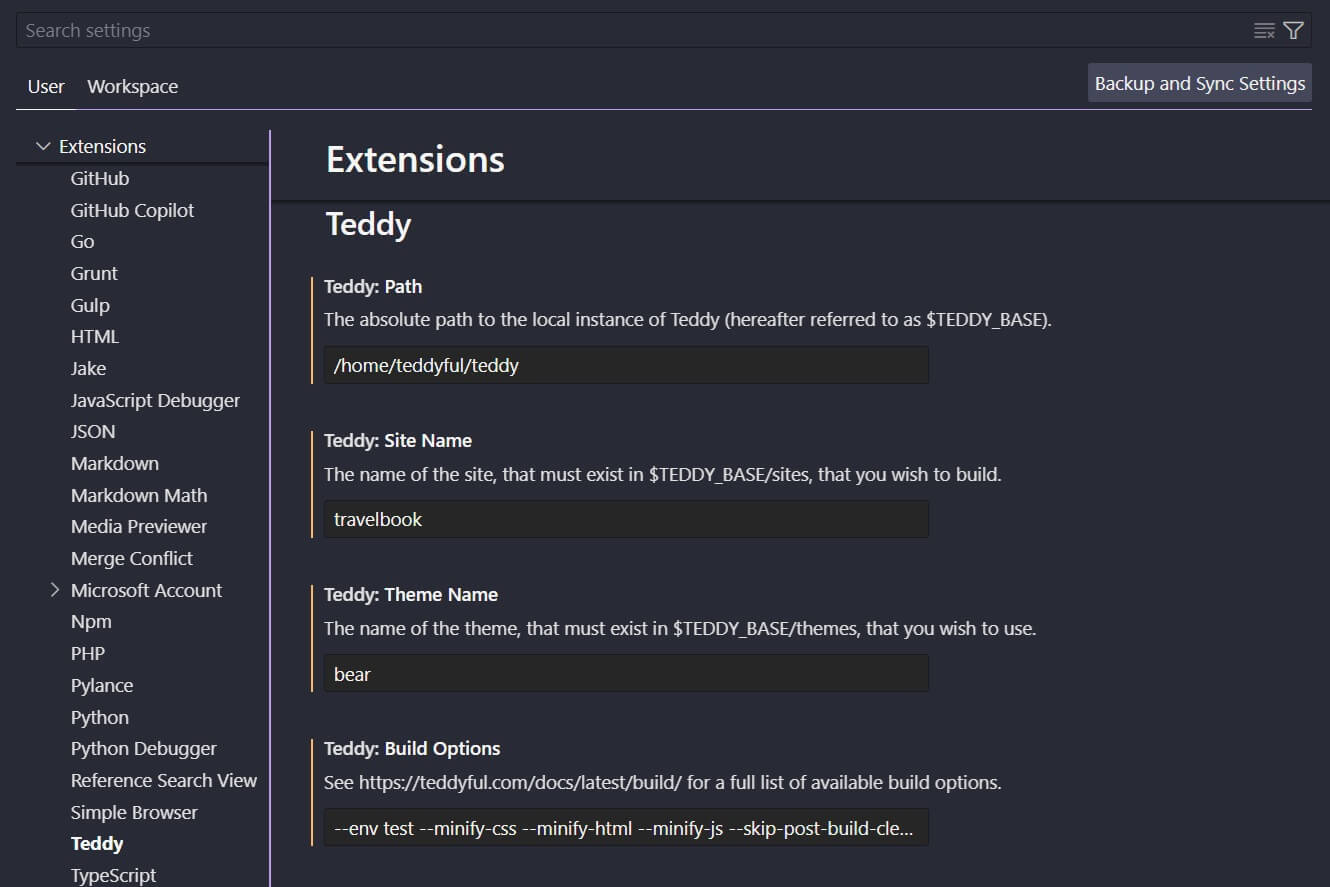Open Go extension settings
This screenshot has height=887, width=1330.
[x=82, y=241]
